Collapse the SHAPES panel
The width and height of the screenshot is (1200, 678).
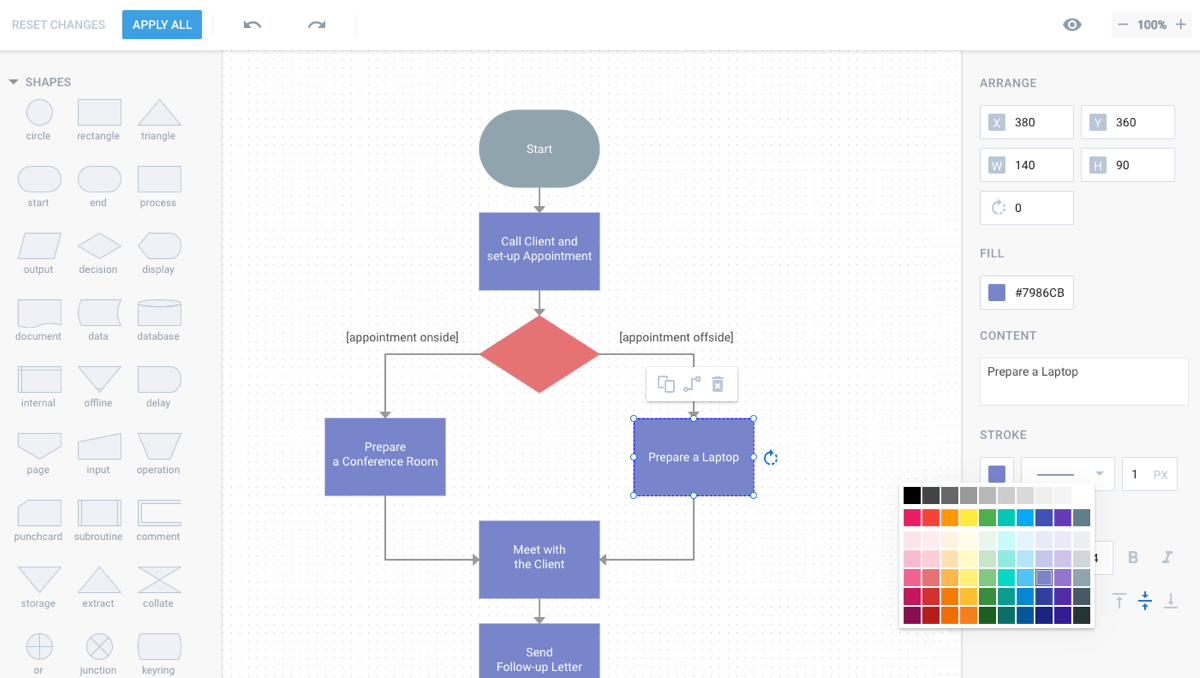[x=15, y=82]
